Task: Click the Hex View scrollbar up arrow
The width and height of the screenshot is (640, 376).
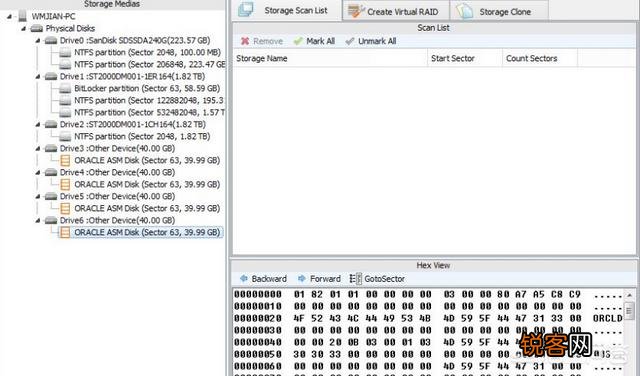Action: pyautogui.click(x=629, y=295)
